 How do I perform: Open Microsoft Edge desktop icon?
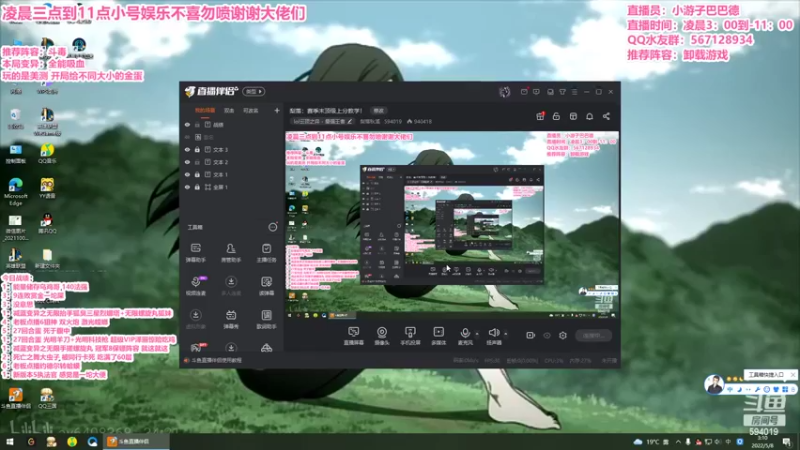pyautogui.click(x=15, y=192)
